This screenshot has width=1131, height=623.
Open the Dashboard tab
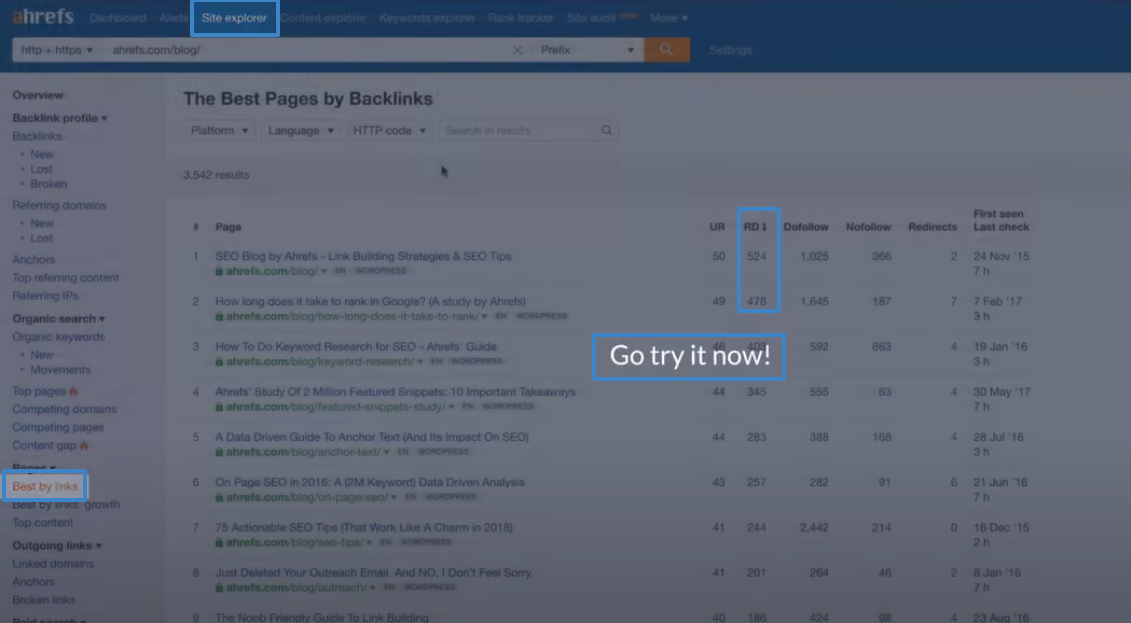click(x=118, y=17)
